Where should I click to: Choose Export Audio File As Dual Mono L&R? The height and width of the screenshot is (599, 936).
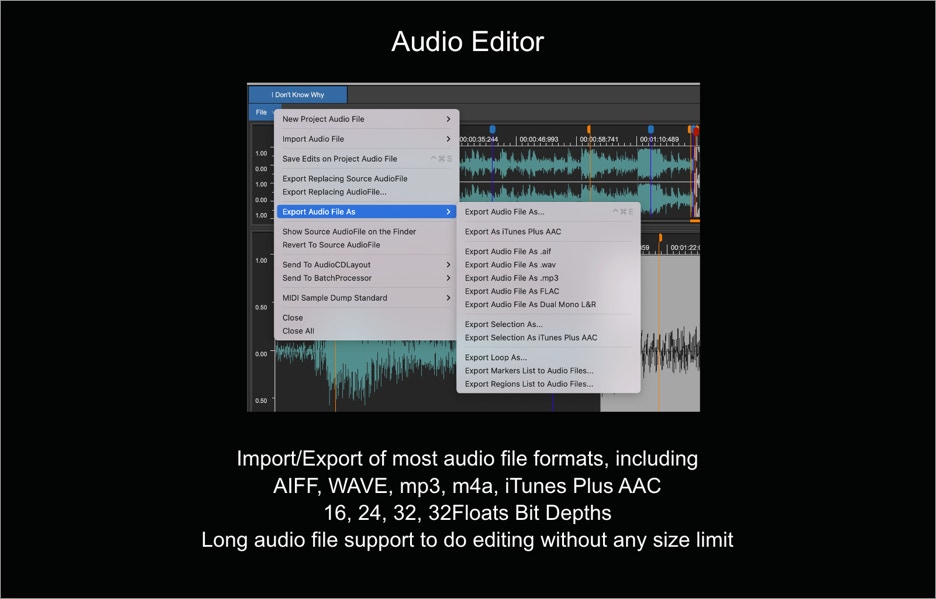click(x=530, y=305)
